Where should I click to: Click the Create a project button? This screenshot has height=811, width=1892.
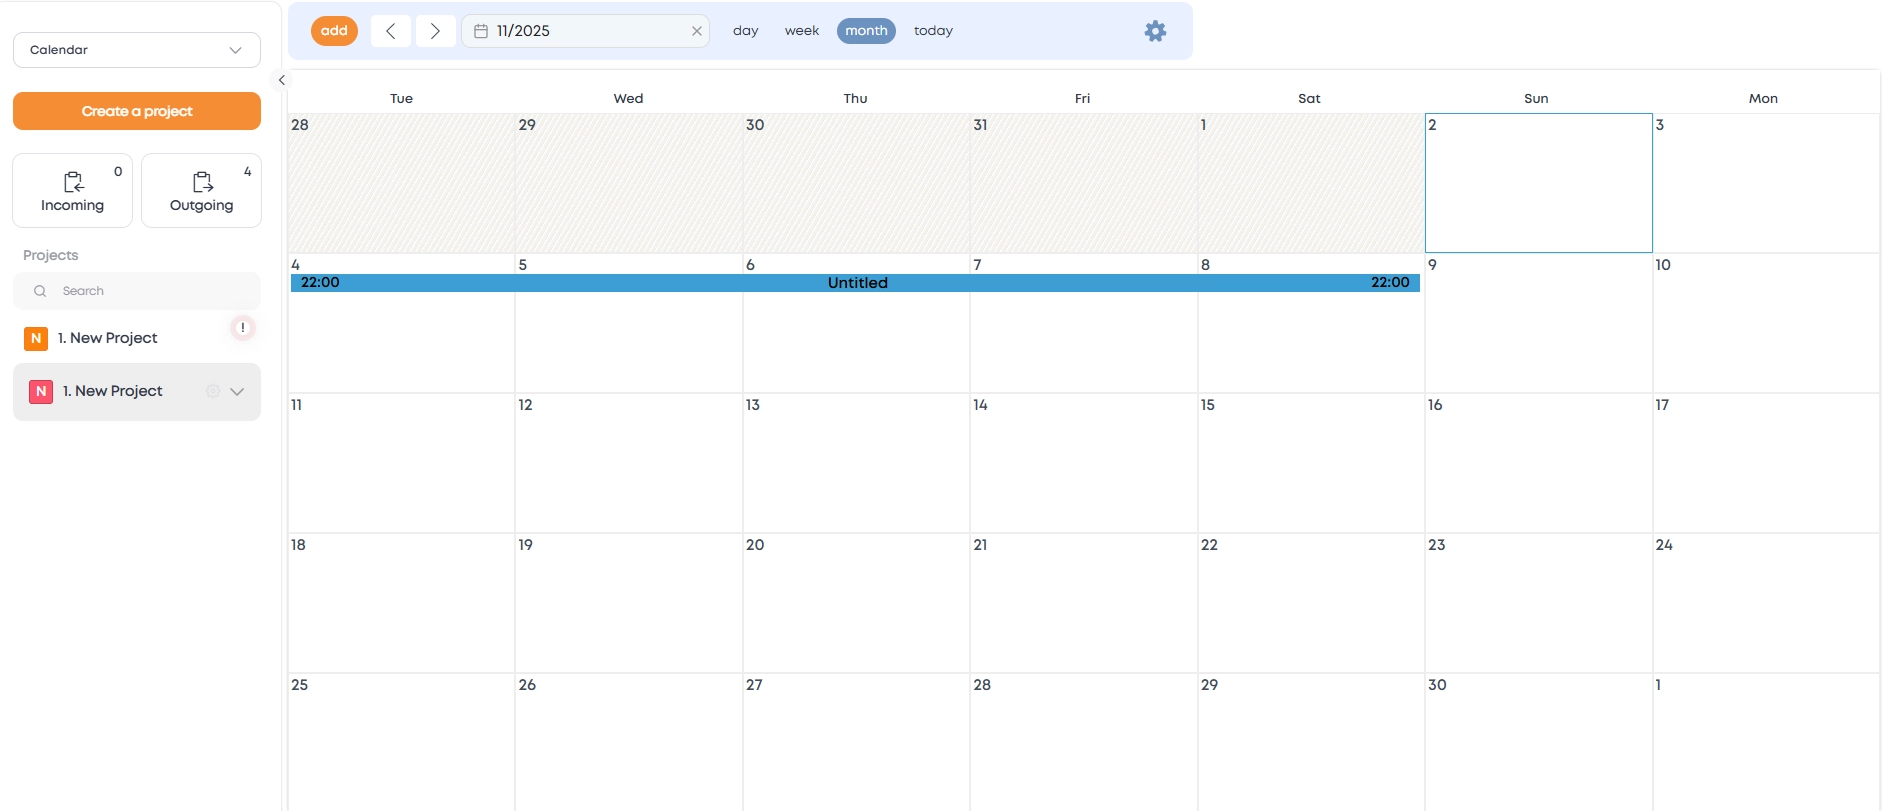click(137, 111)
